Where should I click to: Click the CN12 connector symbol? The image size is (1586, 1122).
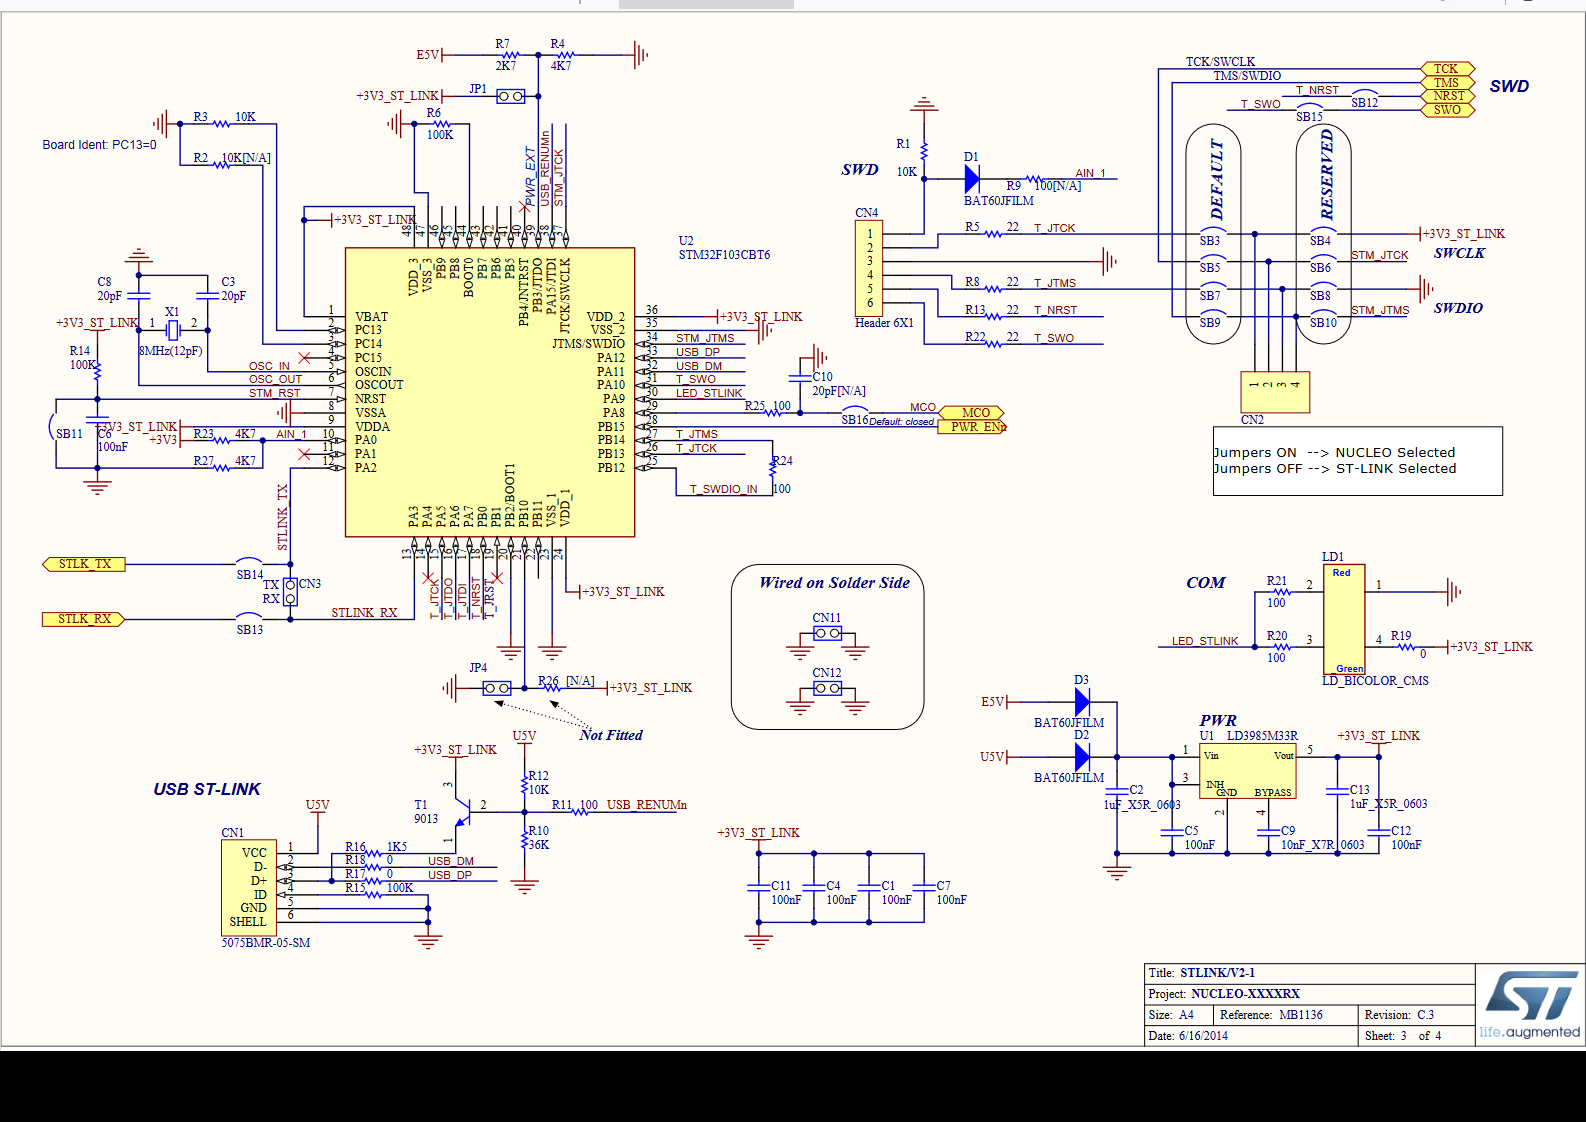(827, 688)
